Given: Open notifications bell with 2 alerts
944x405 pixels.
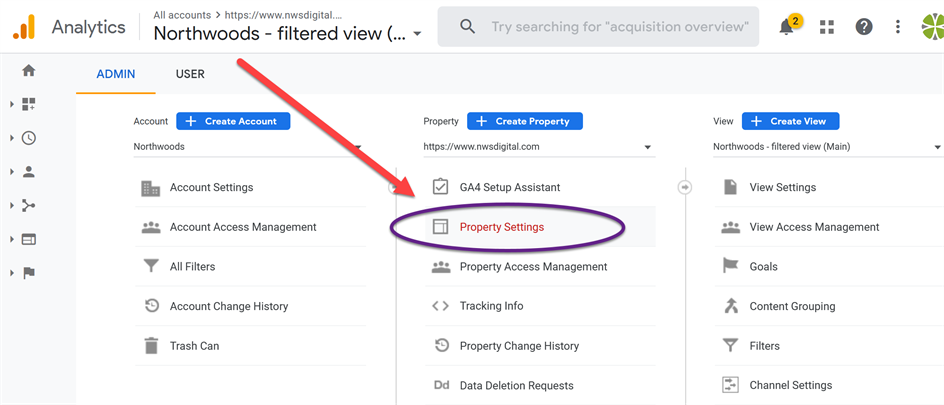Looking at the screenshot, I should click(789, 26).
